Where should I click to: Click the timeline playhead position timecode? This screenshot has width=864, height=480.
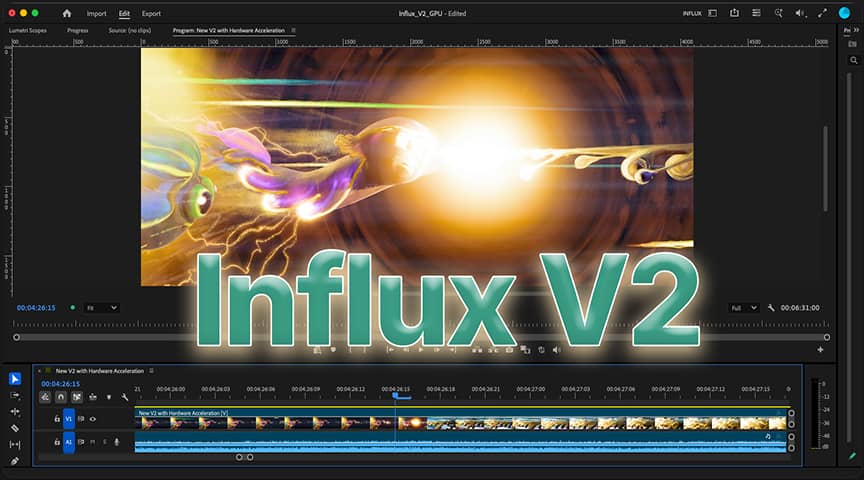pyautogui.click(x=61, y=384)
